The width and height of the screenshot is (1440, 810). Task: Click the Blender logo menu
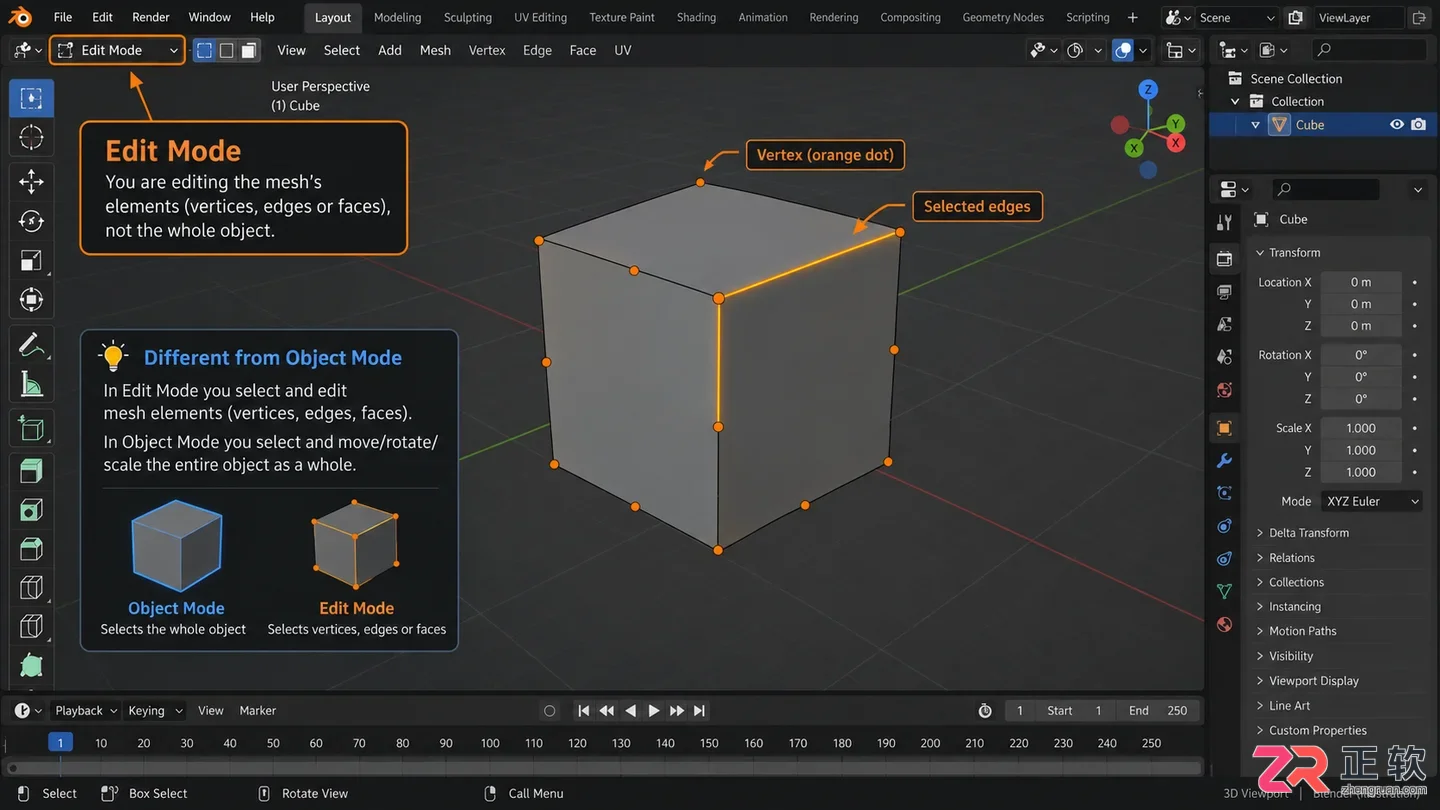[20, 17]
